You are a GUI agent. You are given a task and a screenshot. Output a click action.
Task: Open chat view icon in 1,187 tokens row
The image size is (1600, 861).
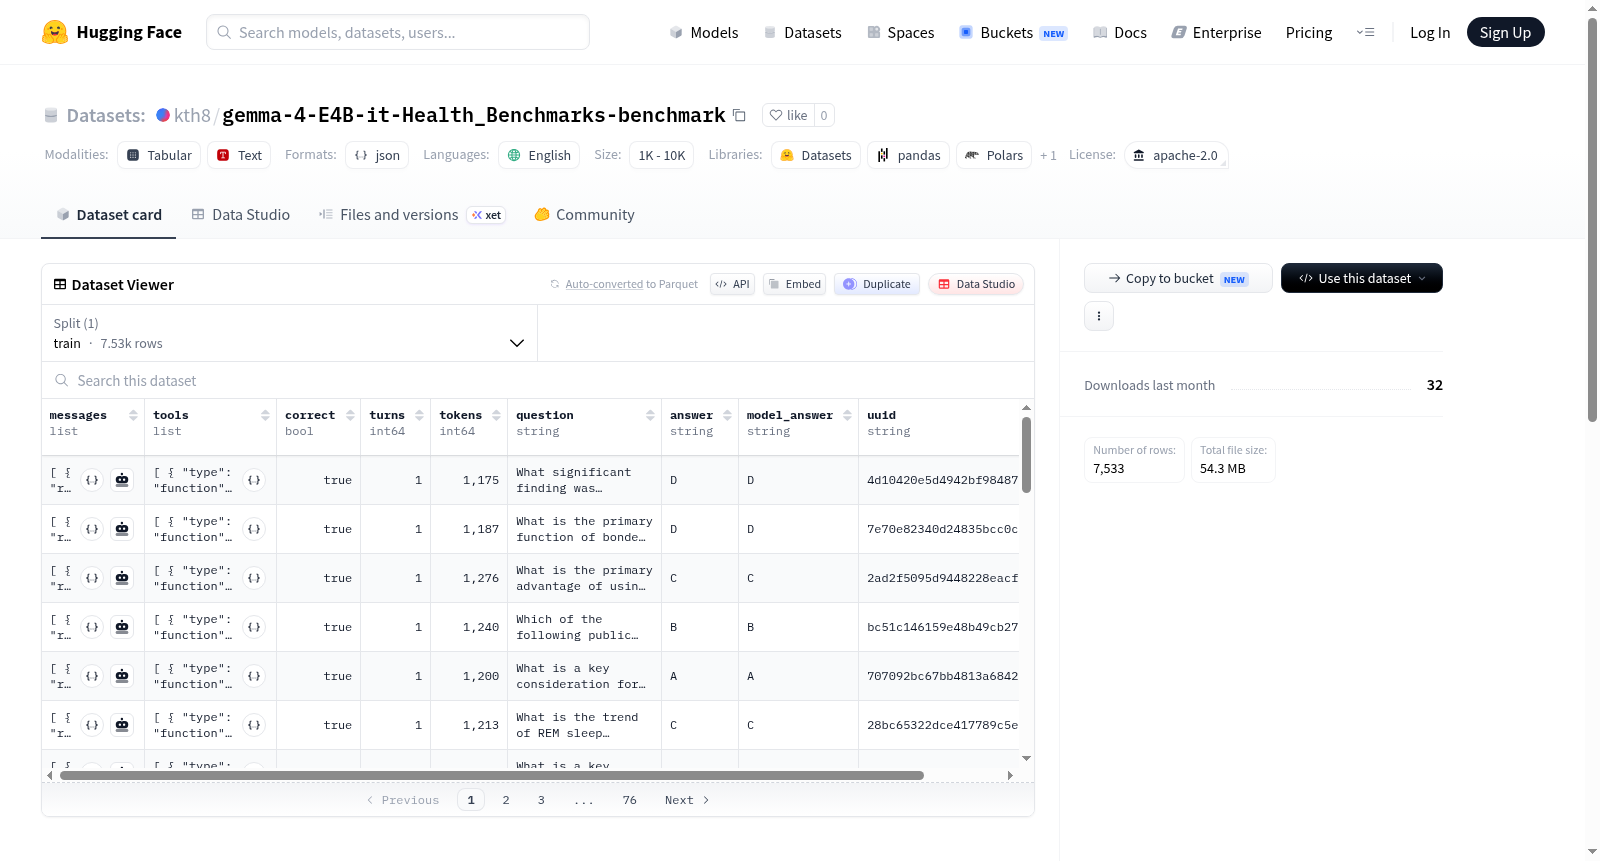(122, 529)
